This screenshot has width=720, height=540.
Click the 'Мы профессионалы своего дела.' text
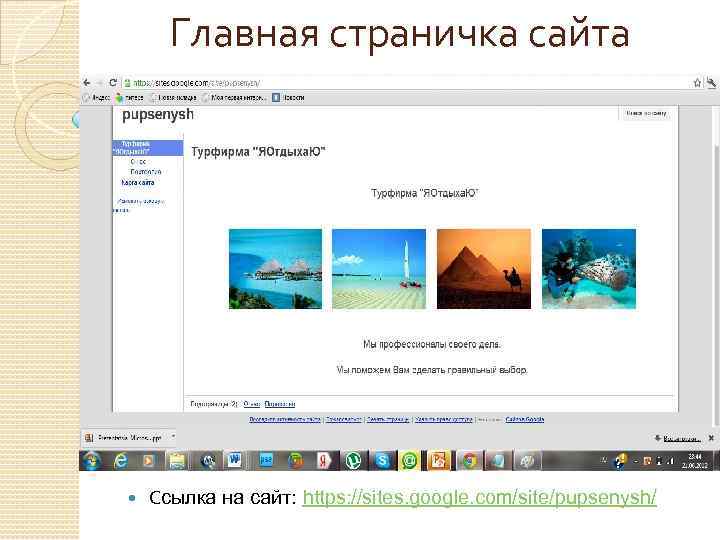pos(432,344)
